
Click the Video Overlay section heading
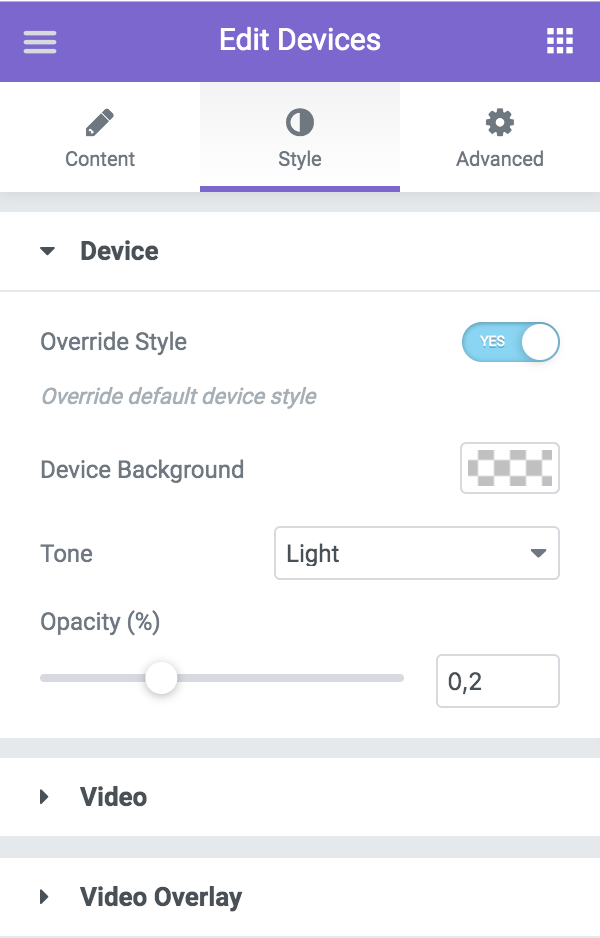161,897
